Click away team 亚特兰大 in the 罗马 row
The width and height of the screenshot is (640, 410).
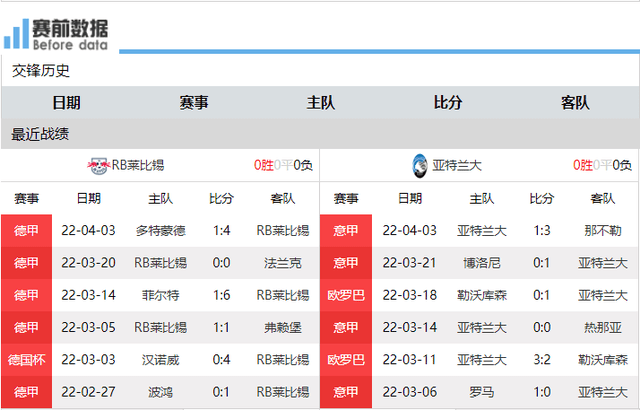(x=603, y=392)
